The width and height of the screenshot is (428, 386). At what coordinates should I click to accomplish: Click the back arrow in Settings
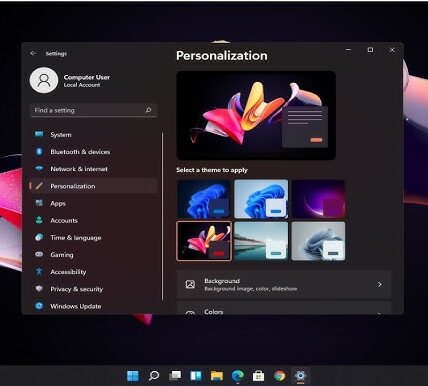(33, 53)
